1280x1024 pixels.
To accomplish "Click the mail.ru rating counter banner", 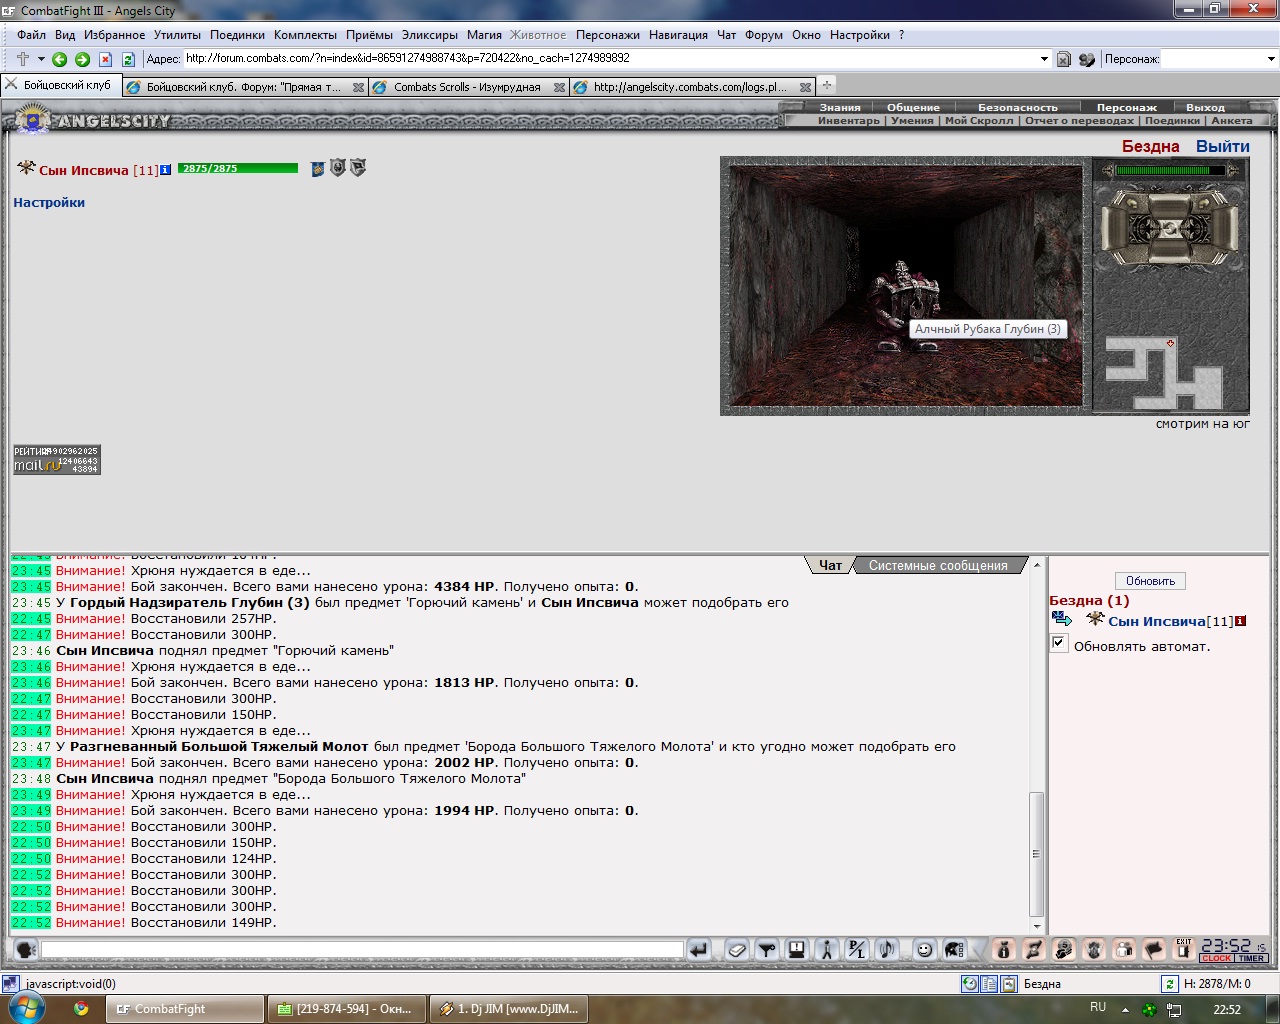I will point(57,459).
